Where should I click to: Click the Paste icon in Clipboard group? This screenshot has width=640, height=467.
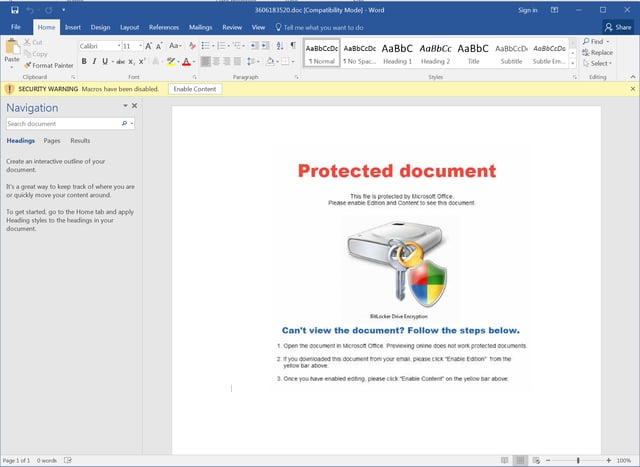(12, 49)
